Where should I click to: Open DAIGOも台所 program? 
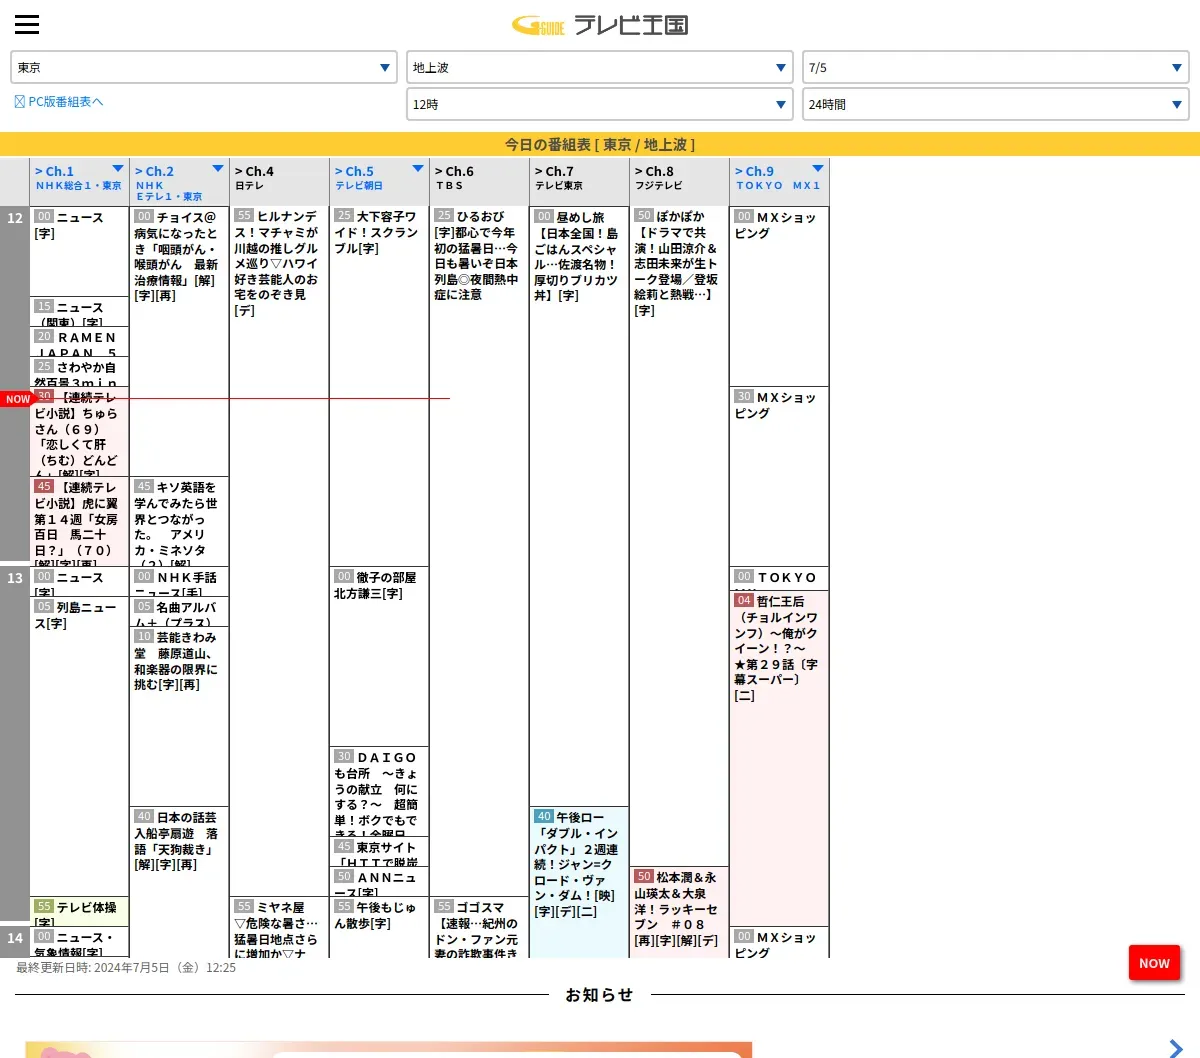click(x=379, y=792)
